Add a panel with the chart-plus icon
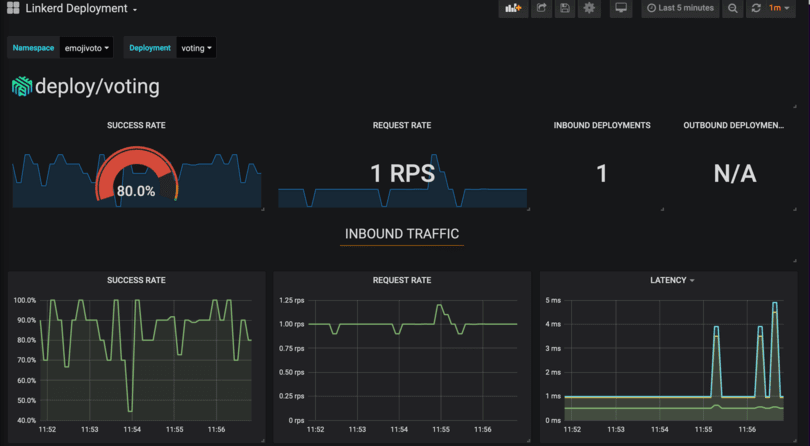This screenshot has height=446, width=810. (513, 8)
